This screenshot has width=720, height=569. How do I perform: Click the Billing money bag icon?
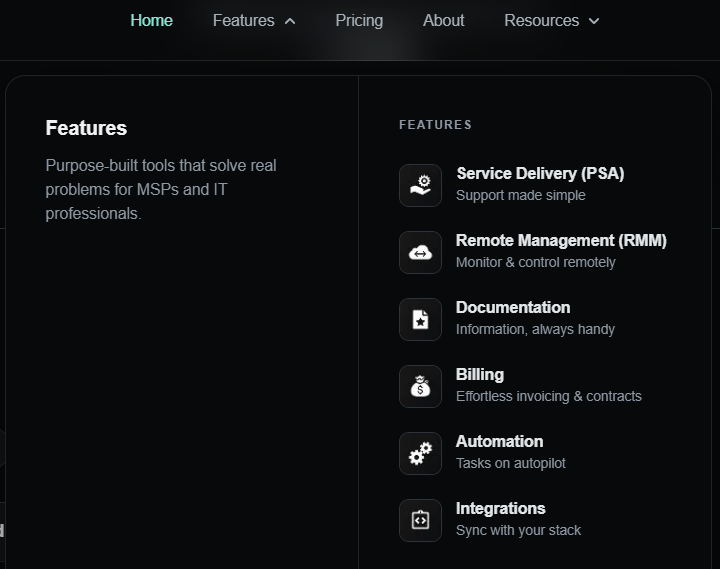420,386
